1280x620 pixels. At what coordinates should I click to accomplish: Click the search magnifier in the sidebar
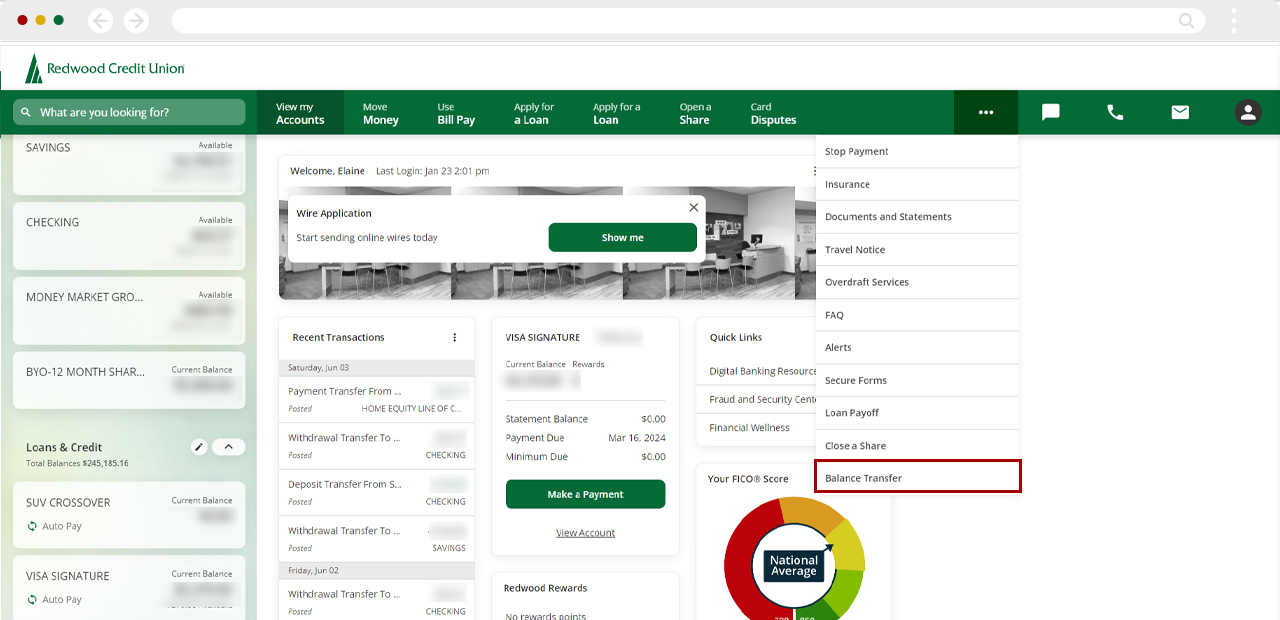(25, 112)
